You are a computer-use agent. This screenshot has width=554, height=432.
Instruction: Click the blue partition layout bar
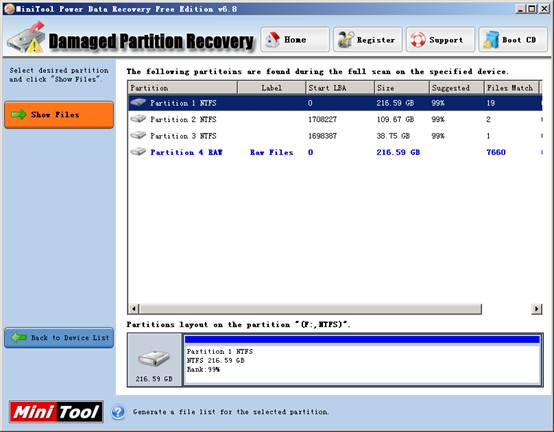click(362, 339)
